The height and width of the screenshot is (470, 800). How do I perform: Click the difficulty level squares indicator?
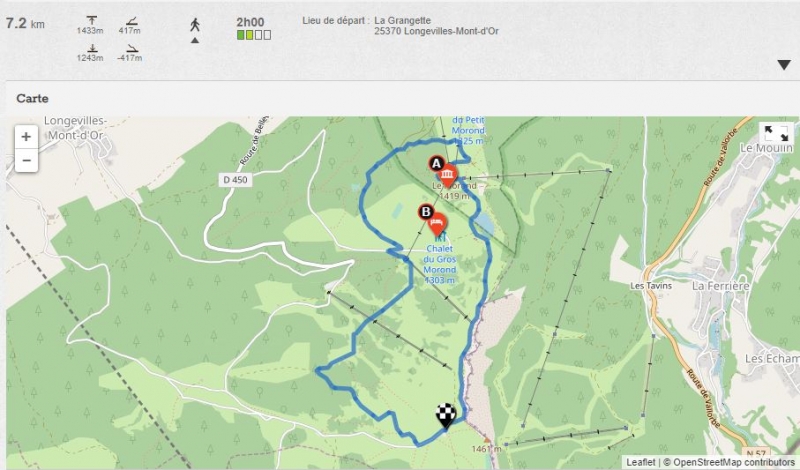tap(254, 35)
